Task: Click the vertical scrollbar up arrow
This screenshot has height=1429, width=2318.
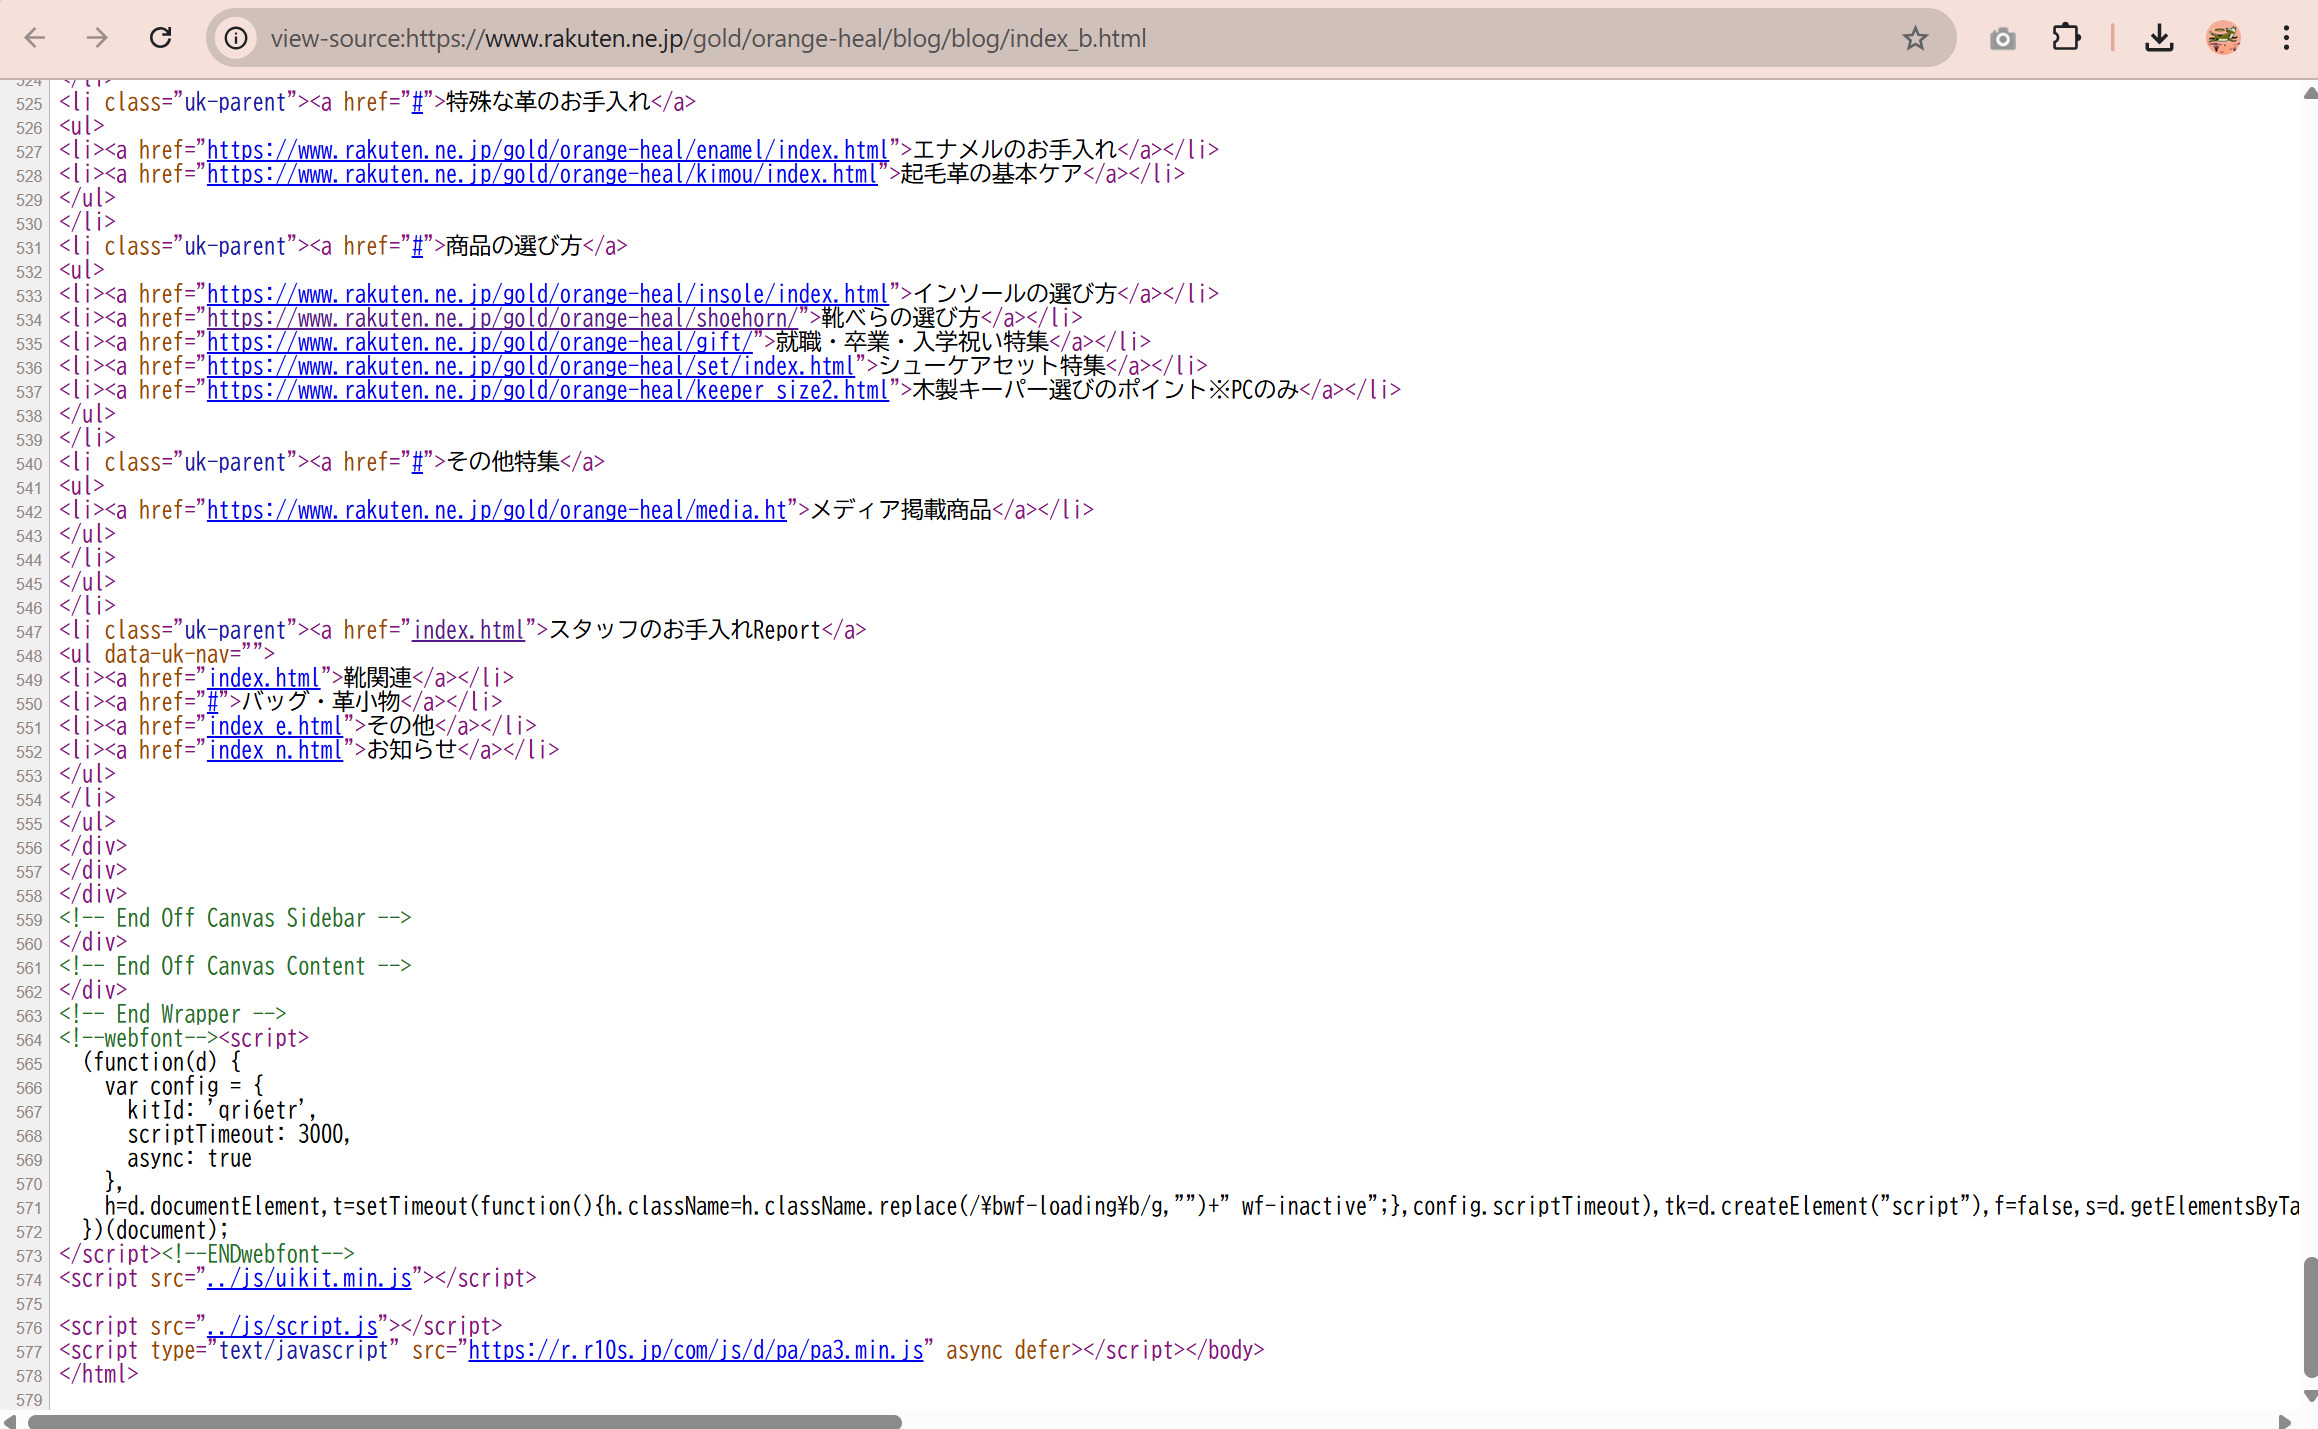Action: [2309, 93]
